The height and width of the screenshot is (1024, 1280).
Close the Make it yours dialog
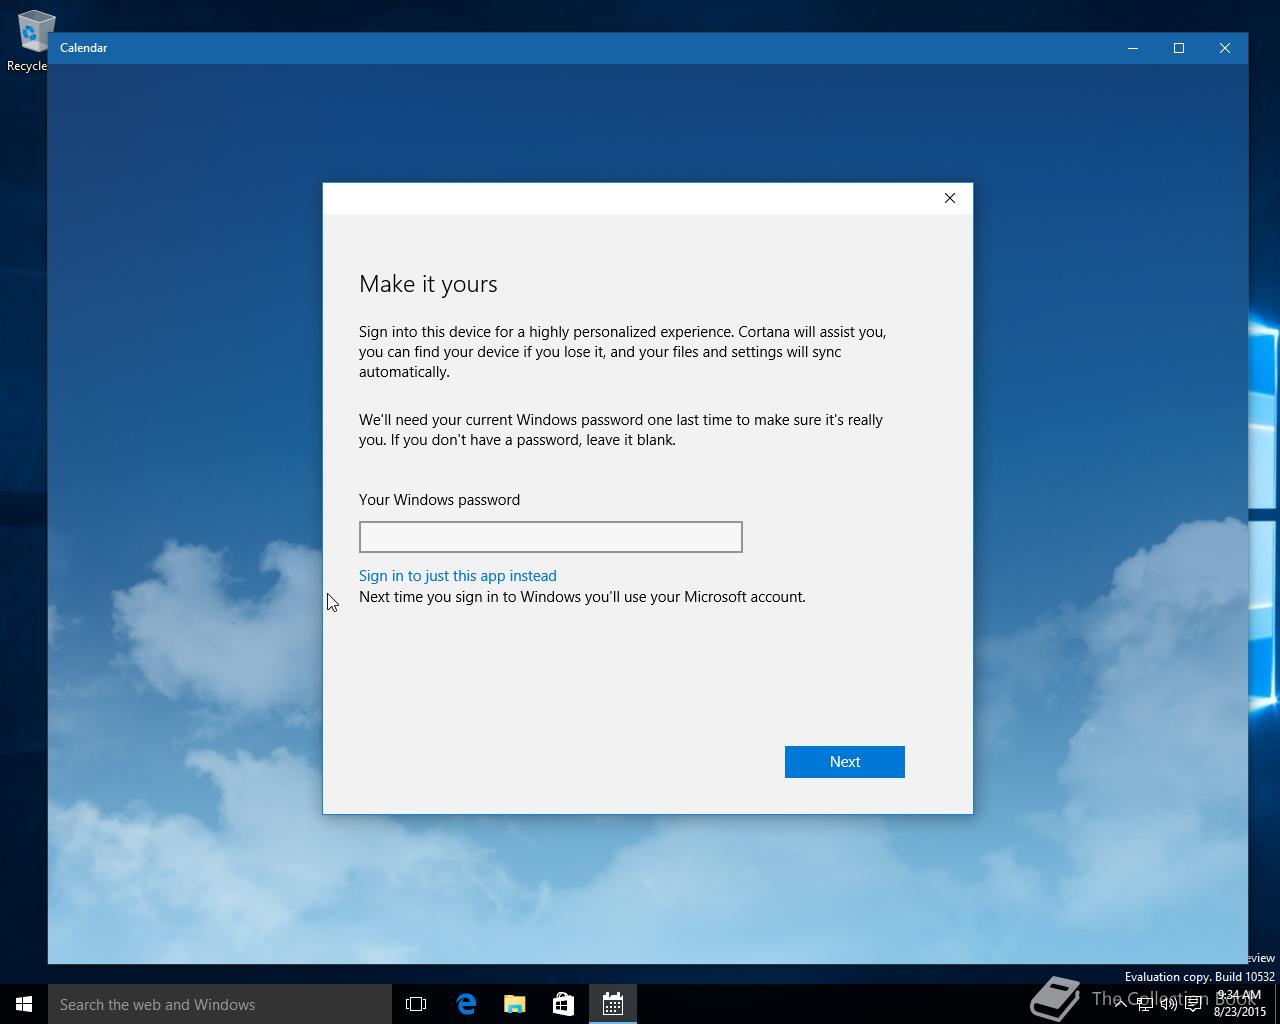tap(950, 198)
